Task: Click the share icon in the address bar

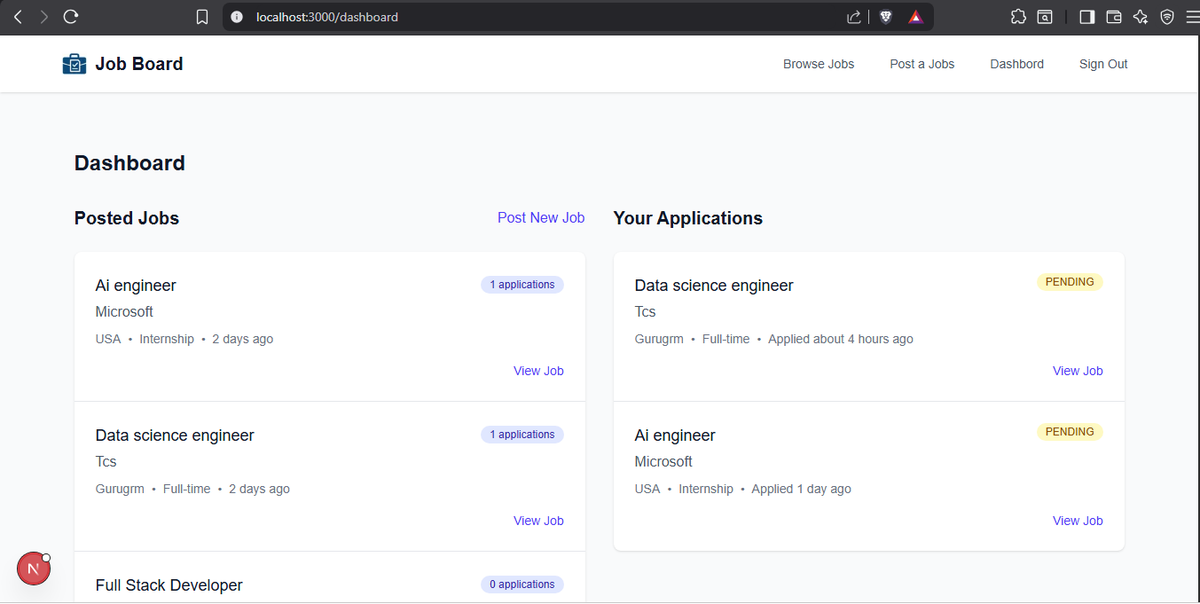Action: click(x=854, y=17)
